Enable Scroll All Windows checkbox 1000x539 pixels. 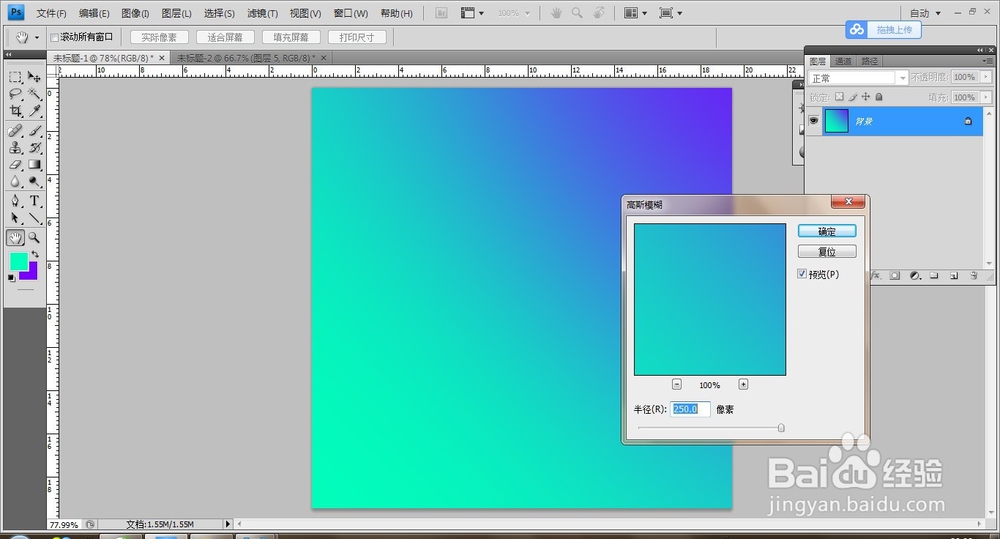point(54,37)
